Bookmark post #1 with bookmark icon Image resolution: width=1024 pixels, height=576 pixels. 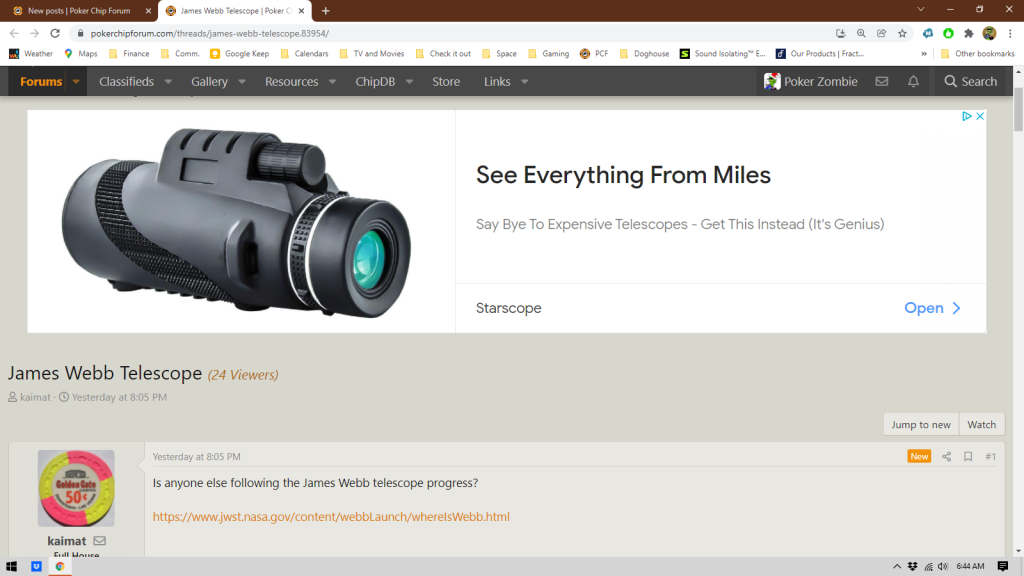point(968,456)
